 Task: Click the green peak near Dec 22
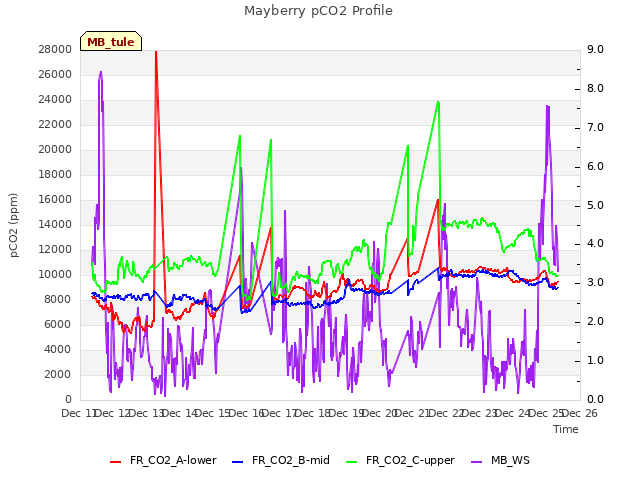pos(438,102)
